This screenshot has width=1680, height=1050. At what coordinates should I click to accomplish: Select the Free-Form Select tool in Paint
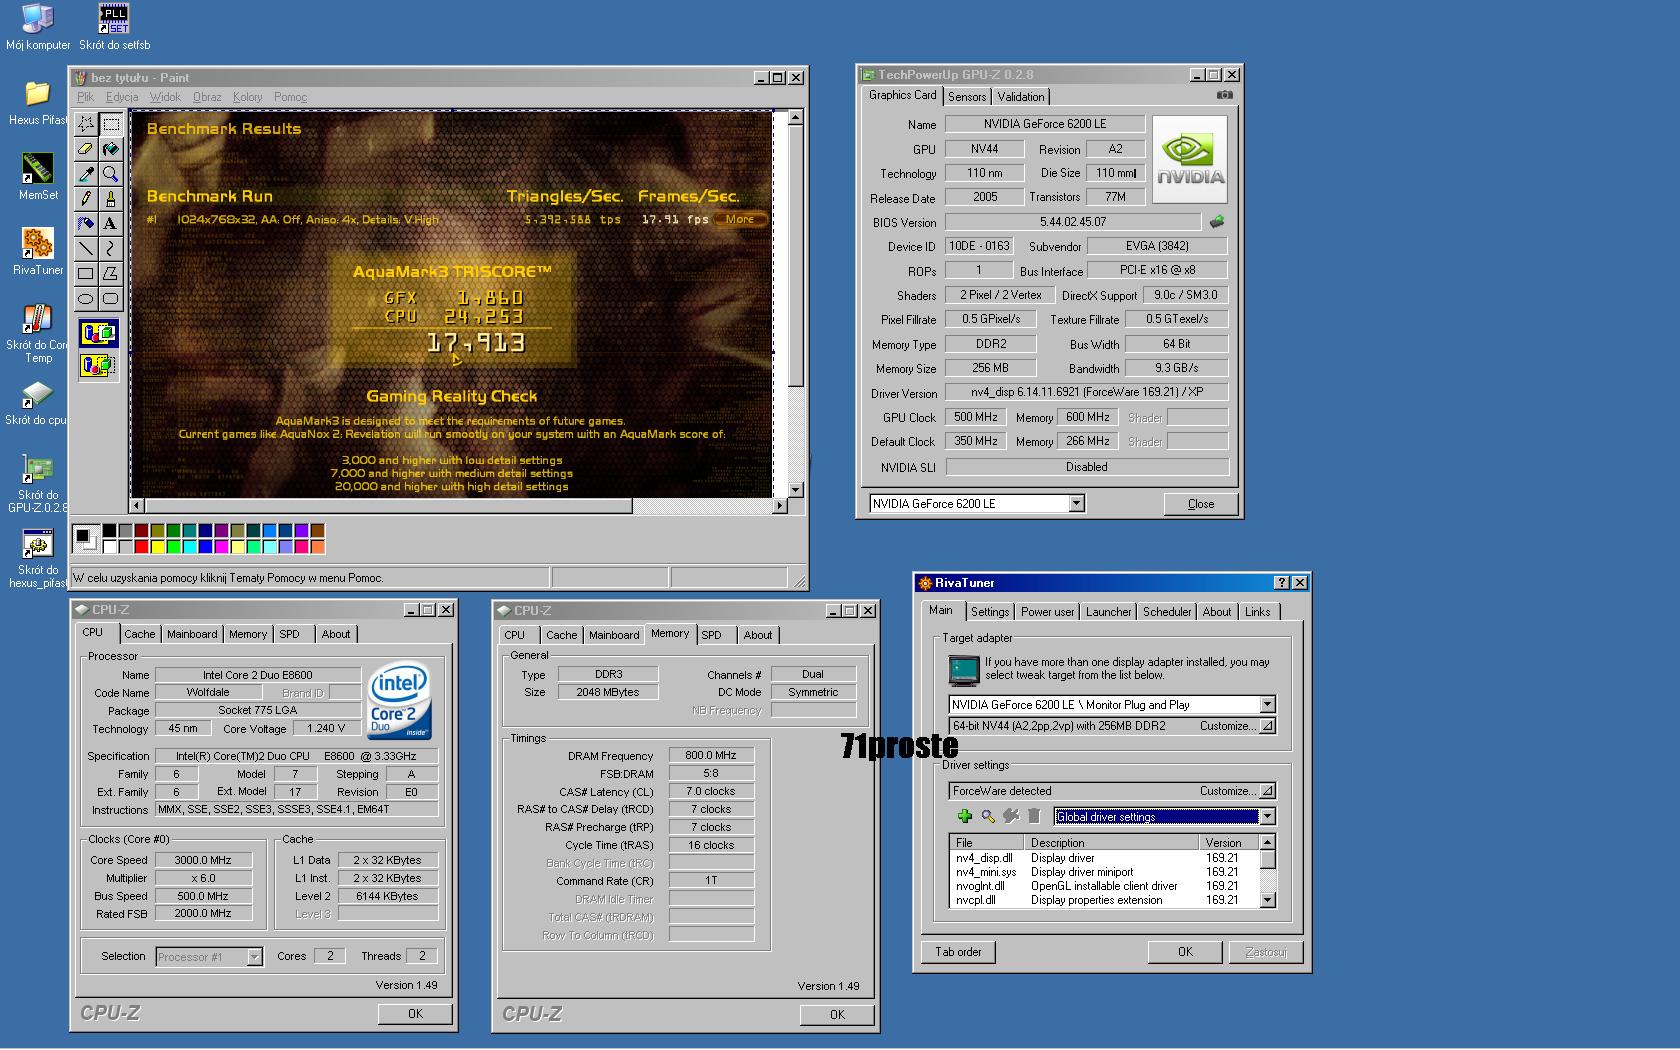[x=86, y=124]
